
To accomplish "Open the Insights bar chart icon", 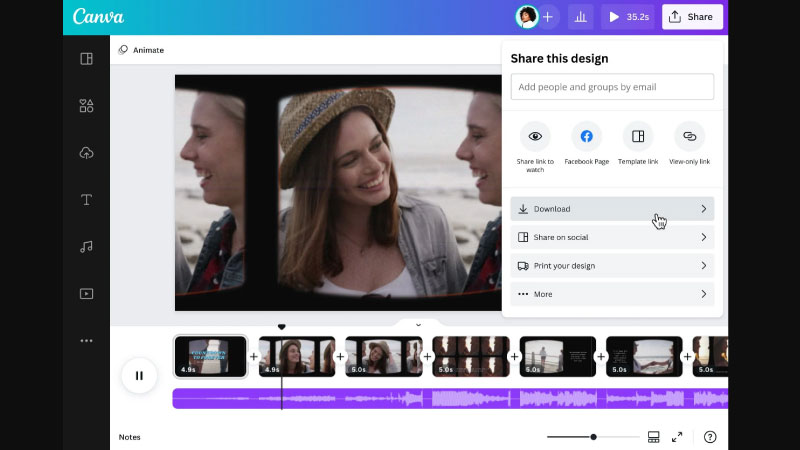I will [x=581, y=17].
